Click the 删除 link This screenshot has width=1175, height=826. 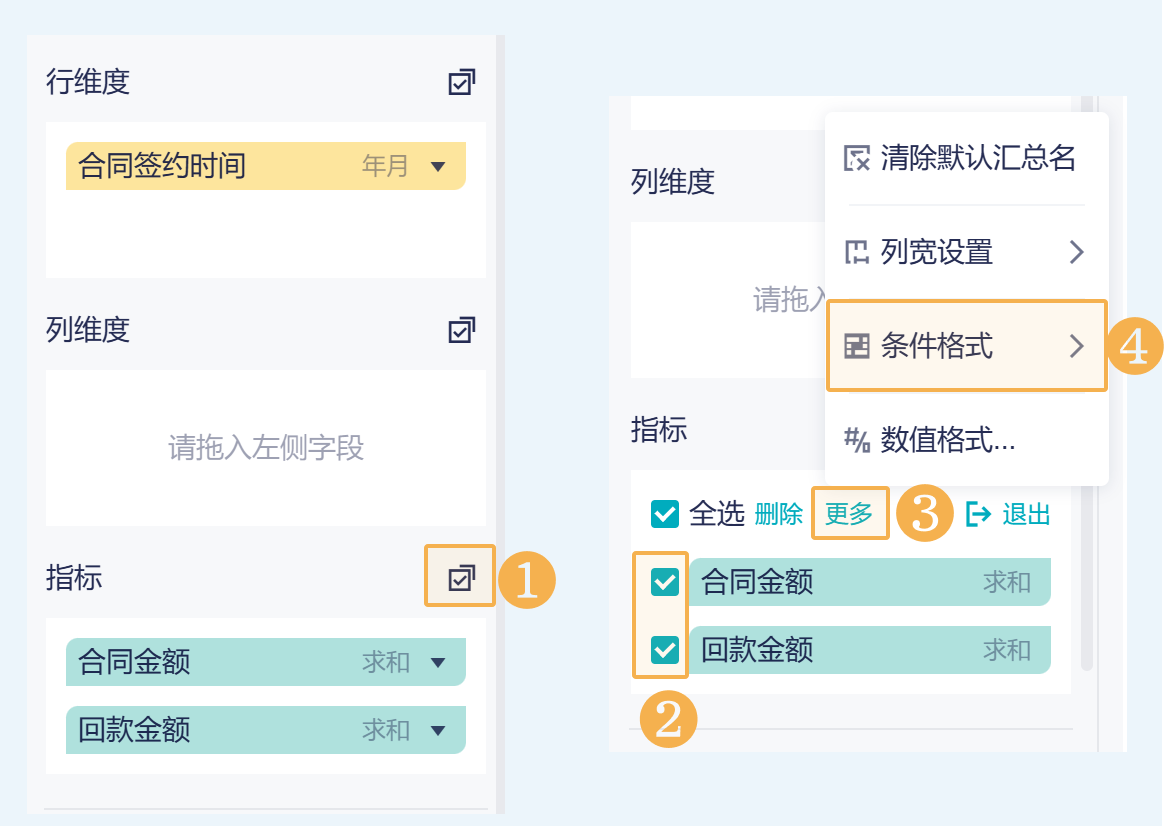[x=779, y=514]
